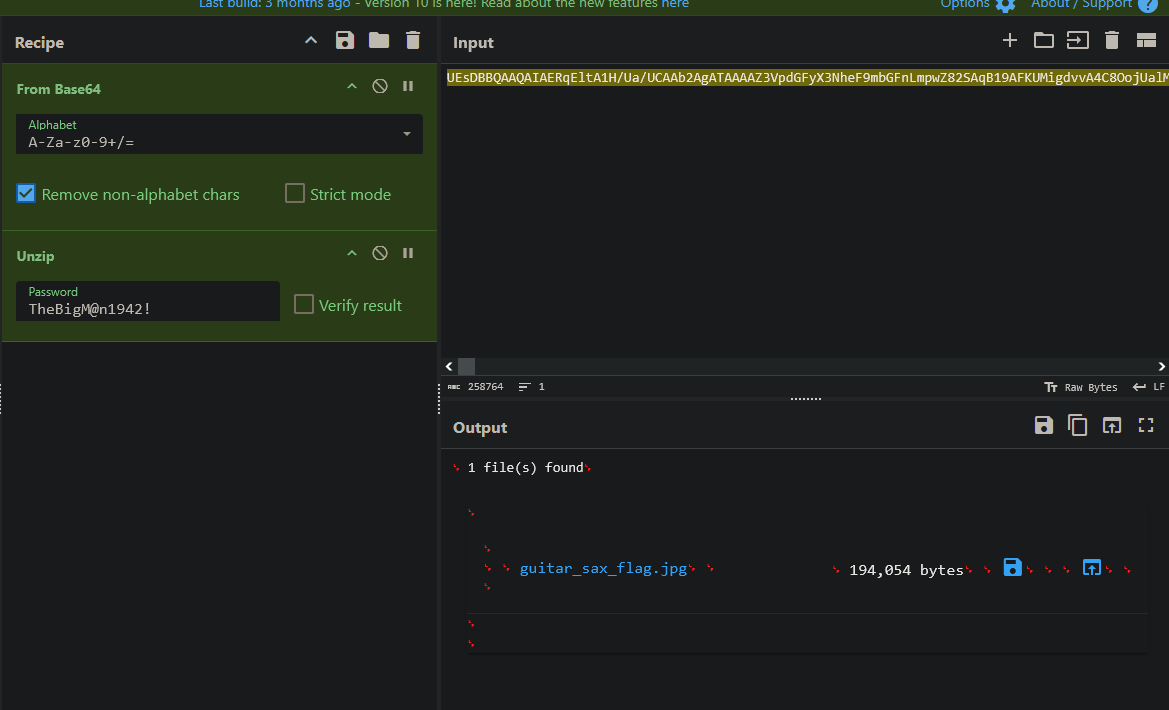Add a new input tab

tap(1010, 41)
